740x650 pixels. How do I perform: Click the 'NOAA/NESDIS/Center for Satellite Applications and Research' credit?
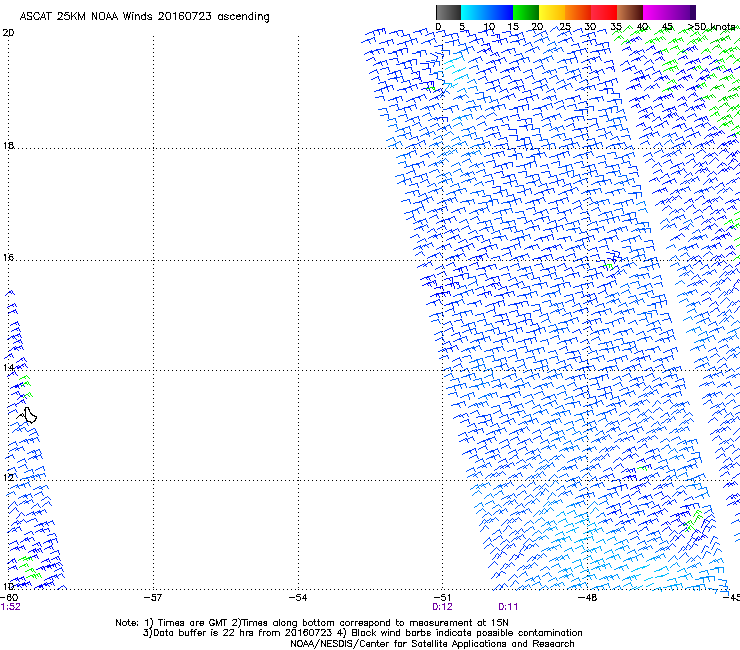tap(432, 644)
